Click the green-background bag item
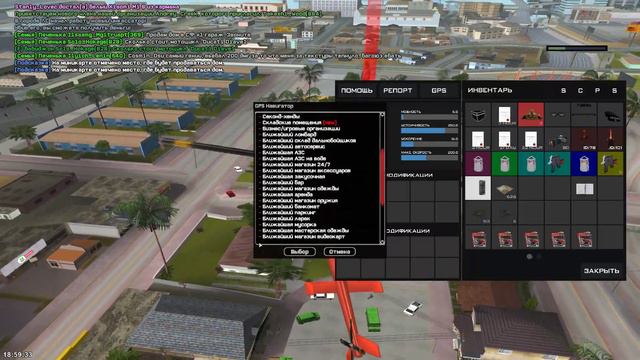The width and height of the screenshot is (640, 360). [x=504, y=164]
